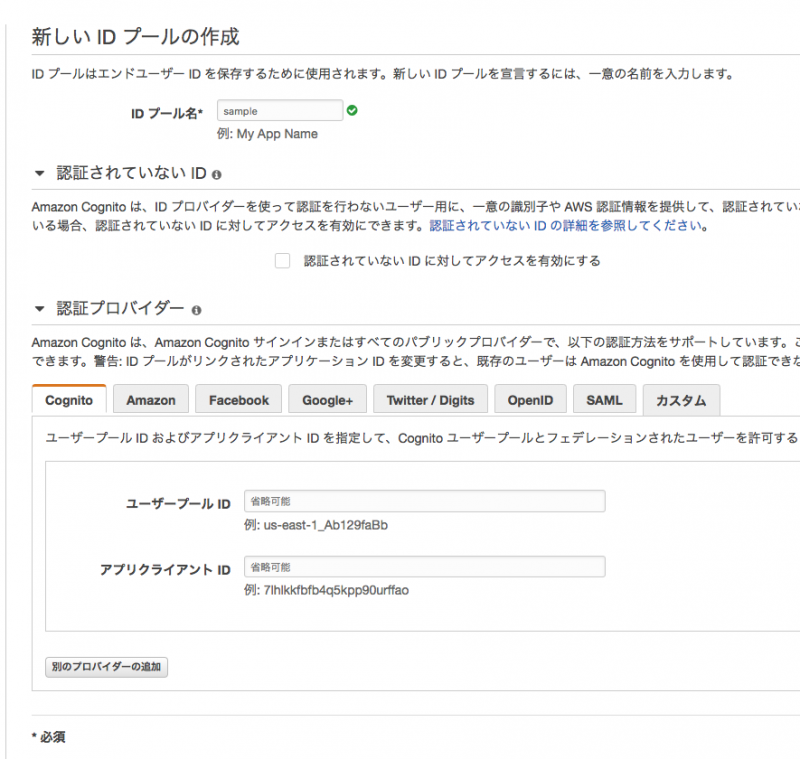Screen dimensions: 800x759
Task: Switch to the Facebook provider tab
Action: [238, 398]
